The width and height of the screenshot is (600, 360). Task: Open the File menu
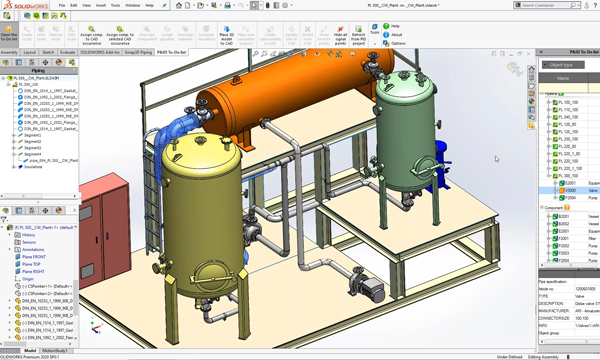(x=62, y=5)
